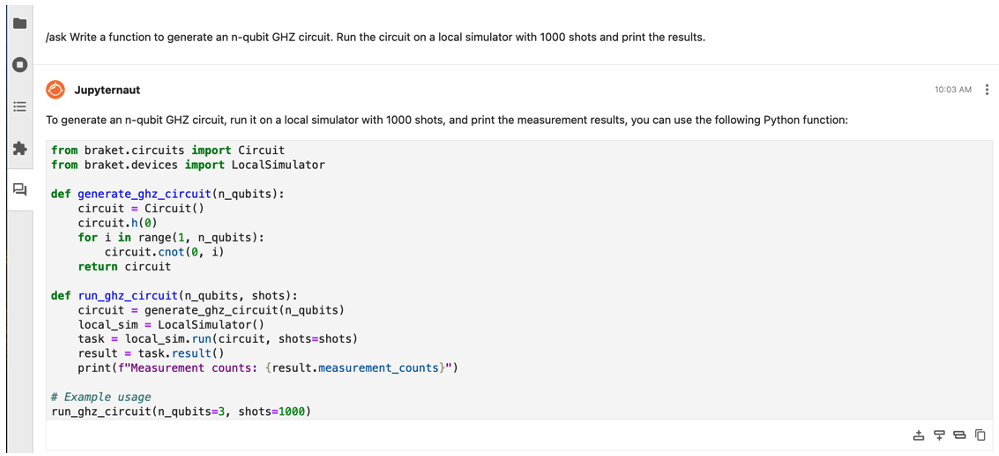Screen dimensions: 999x456
Task: Click the print Measurement counts line
Action: 268,367
